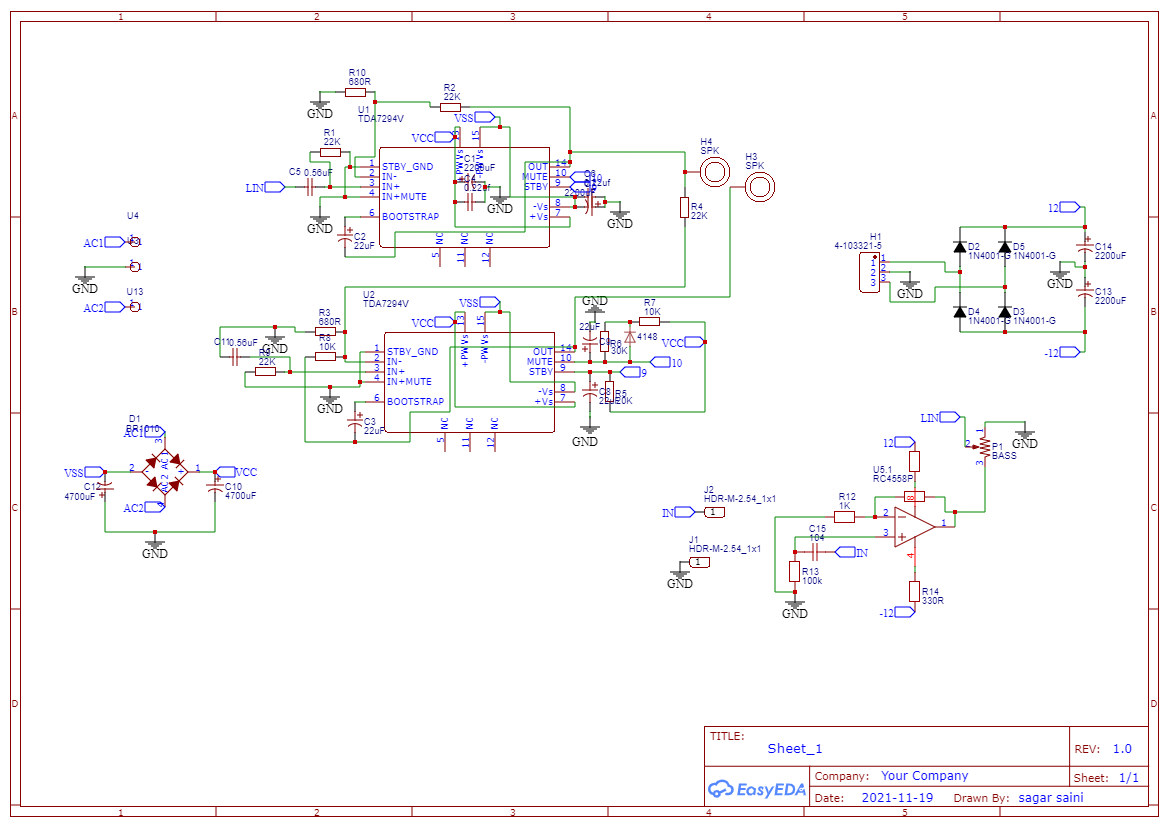Click the H1 4-103321-5 header symbol
Image resolution: width=1169 pixels, height=828 pixels.
point(872,270)
